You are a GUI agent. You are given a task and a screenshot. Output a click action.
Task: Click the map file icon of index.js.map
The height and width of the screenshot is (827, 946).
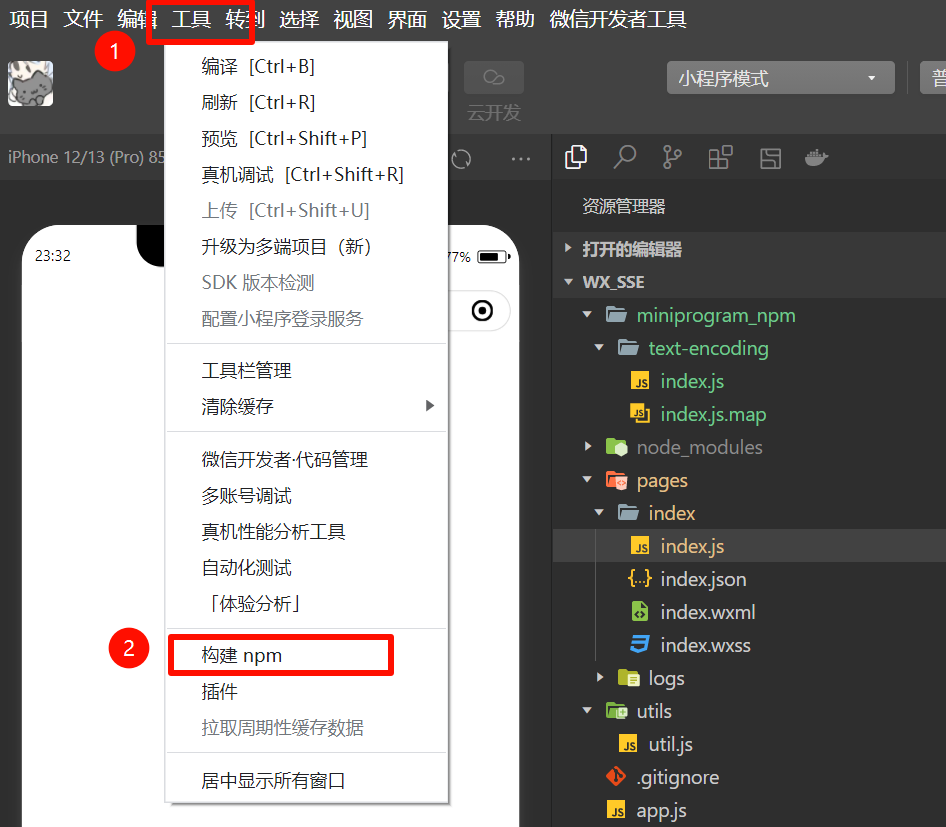[640, 414]
